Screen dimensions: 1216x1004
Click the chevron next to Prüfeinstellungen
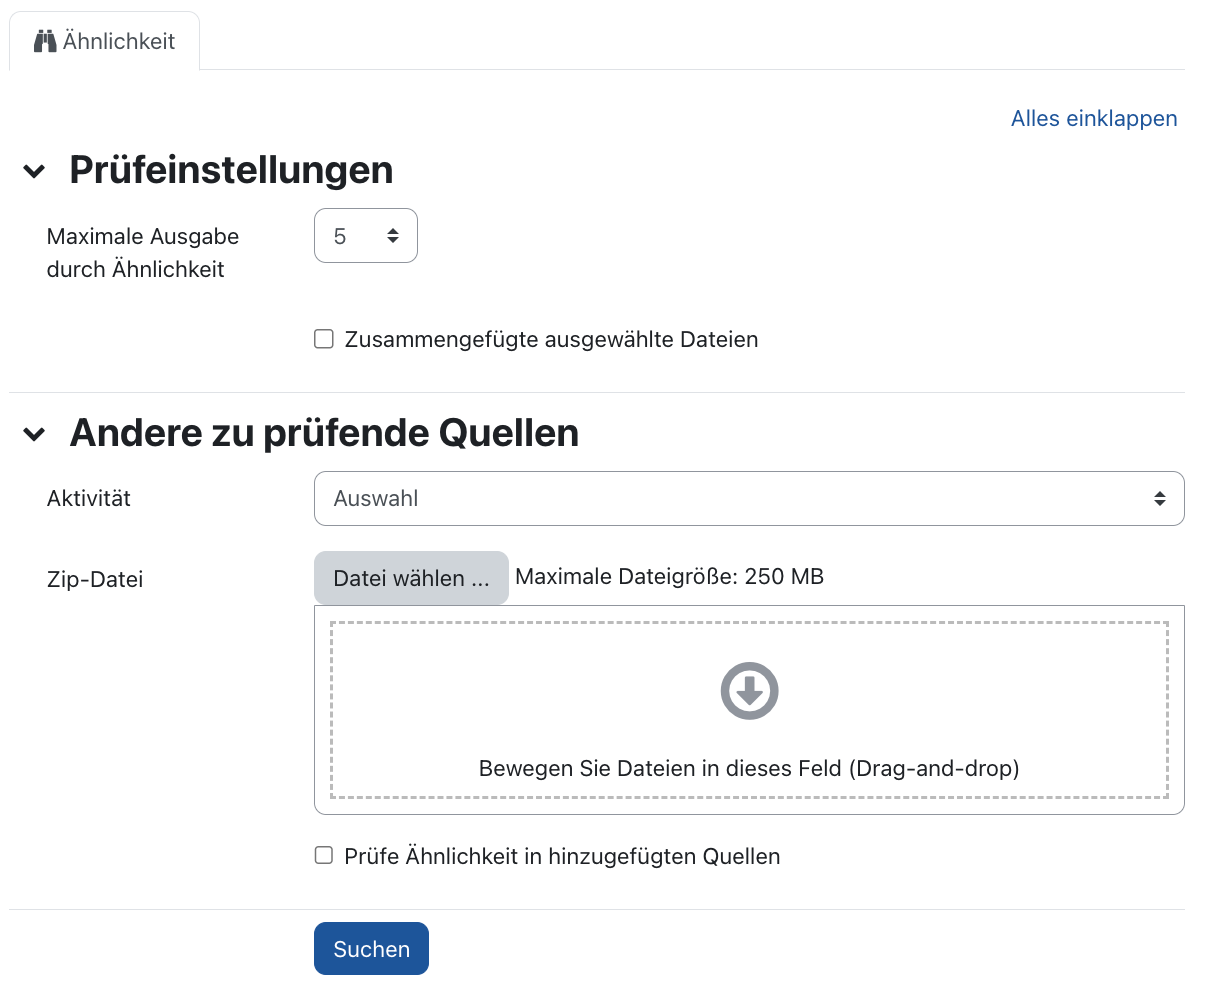(34, 170)
